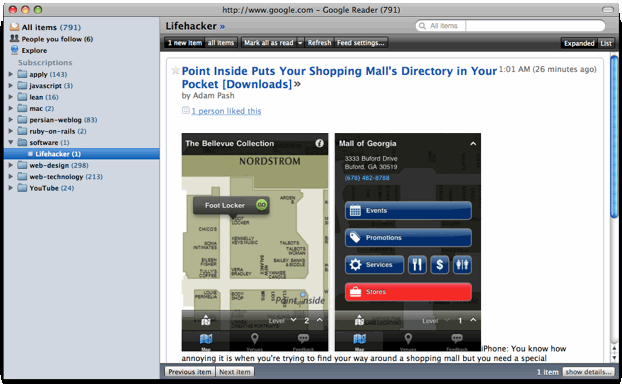Expand the YouTube folder
622x384 pixels.
click(11, 188)
